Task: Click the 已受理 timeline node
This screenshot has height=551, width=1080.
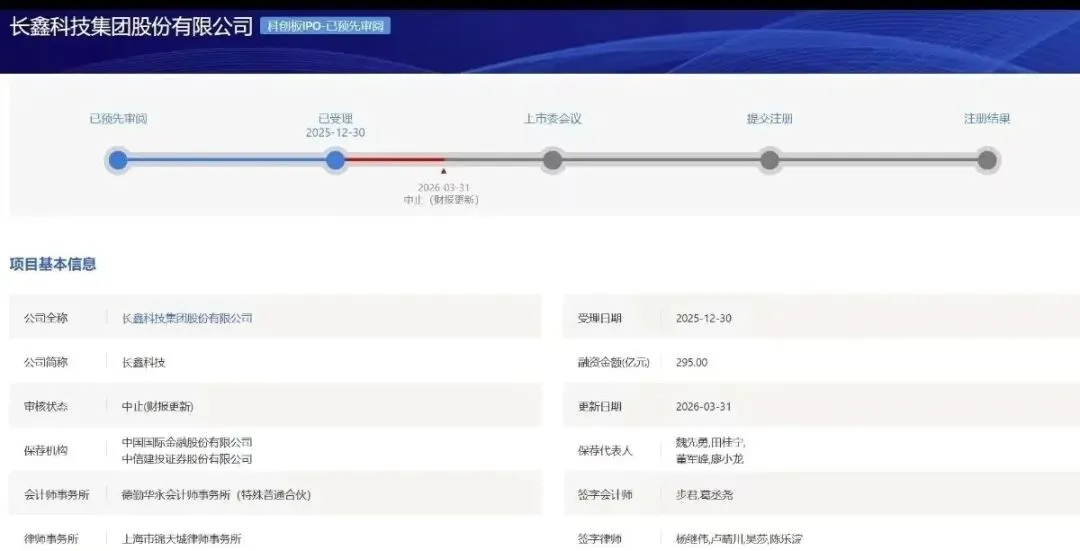Action: click(335, 160)
